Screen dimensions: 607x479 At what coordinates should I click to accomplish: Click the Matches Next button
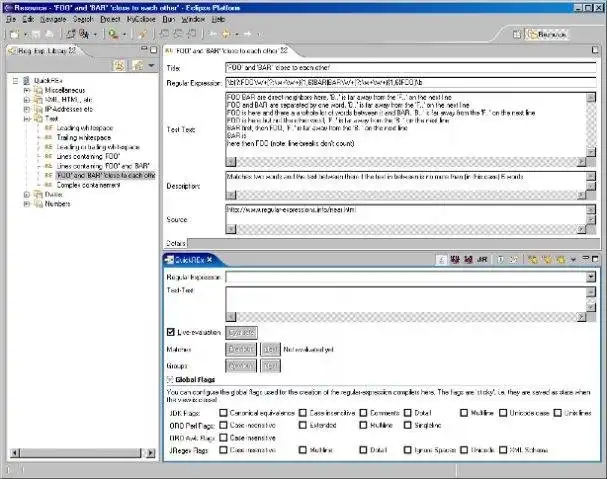click(270, 349)
